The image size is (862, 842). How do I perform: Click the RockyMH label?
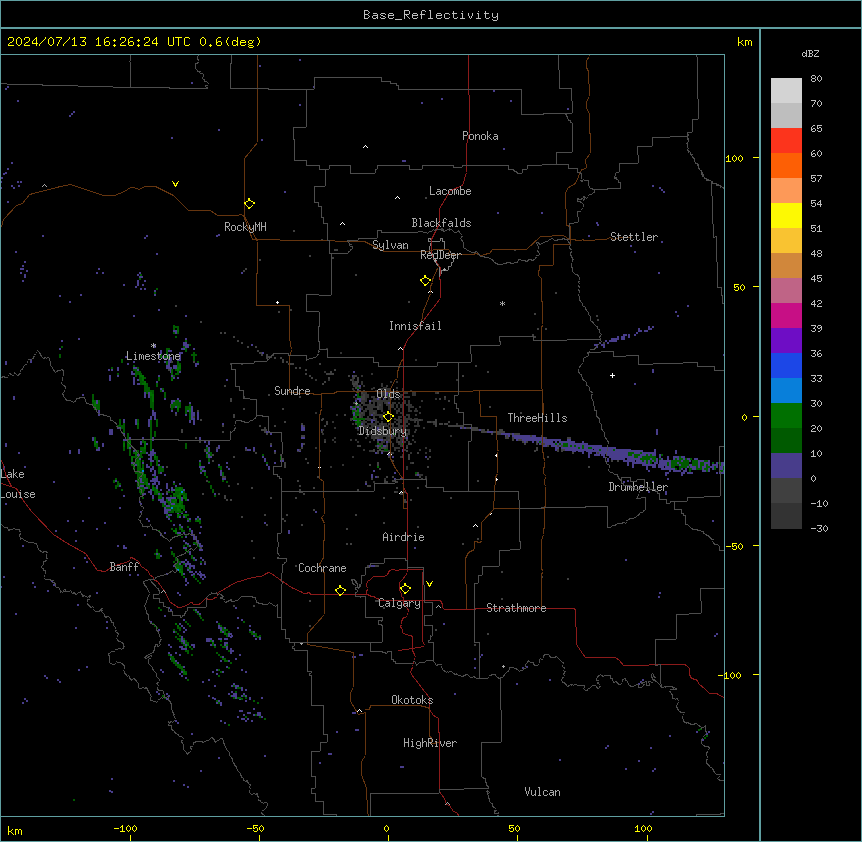245,227
